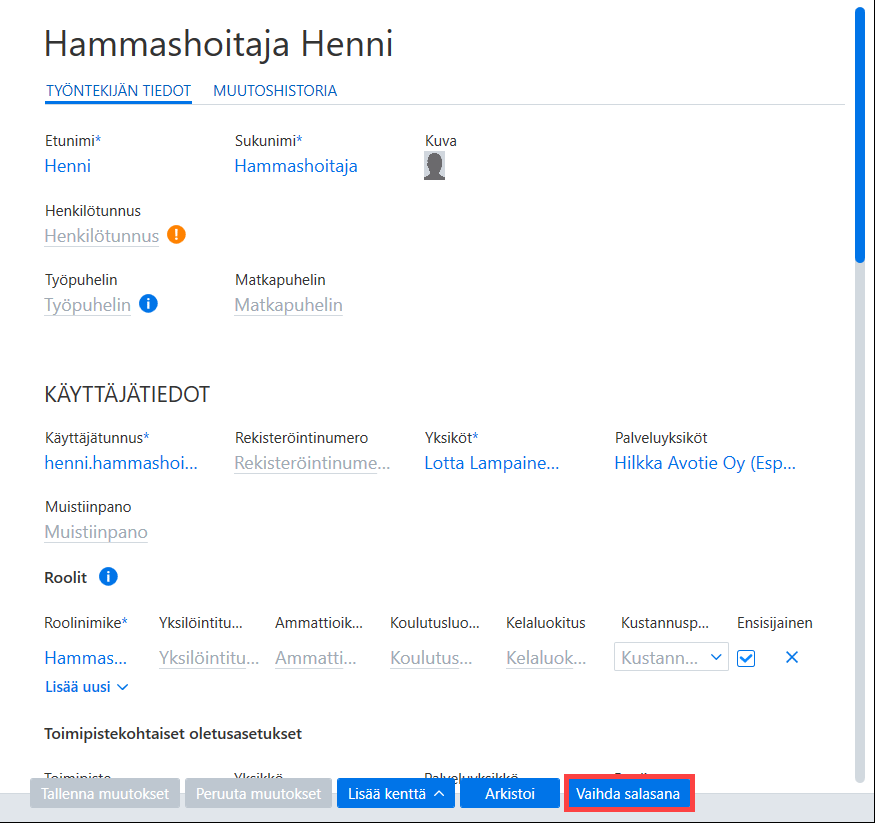Click the vertical scrollbar thumb

pos(860,134)
